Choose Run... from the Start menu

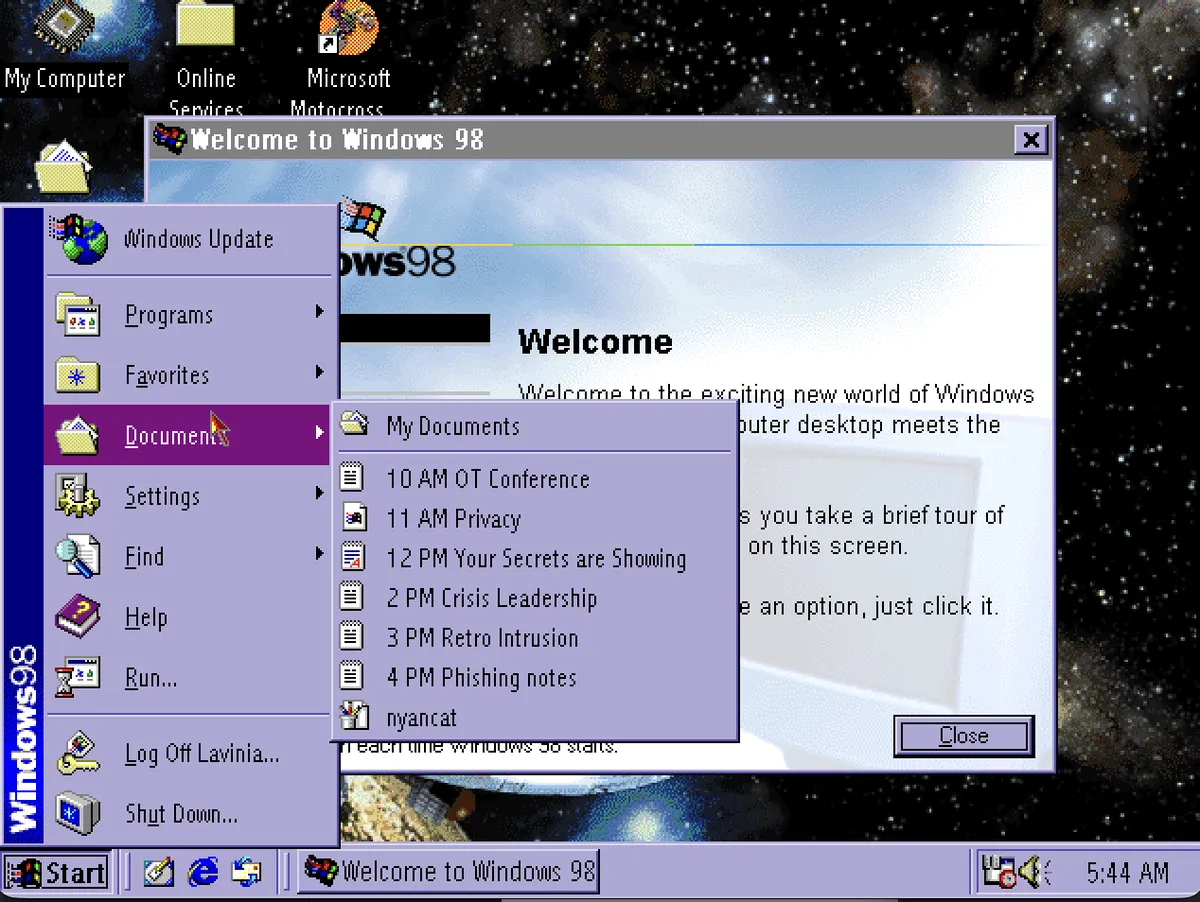(187, 677)
